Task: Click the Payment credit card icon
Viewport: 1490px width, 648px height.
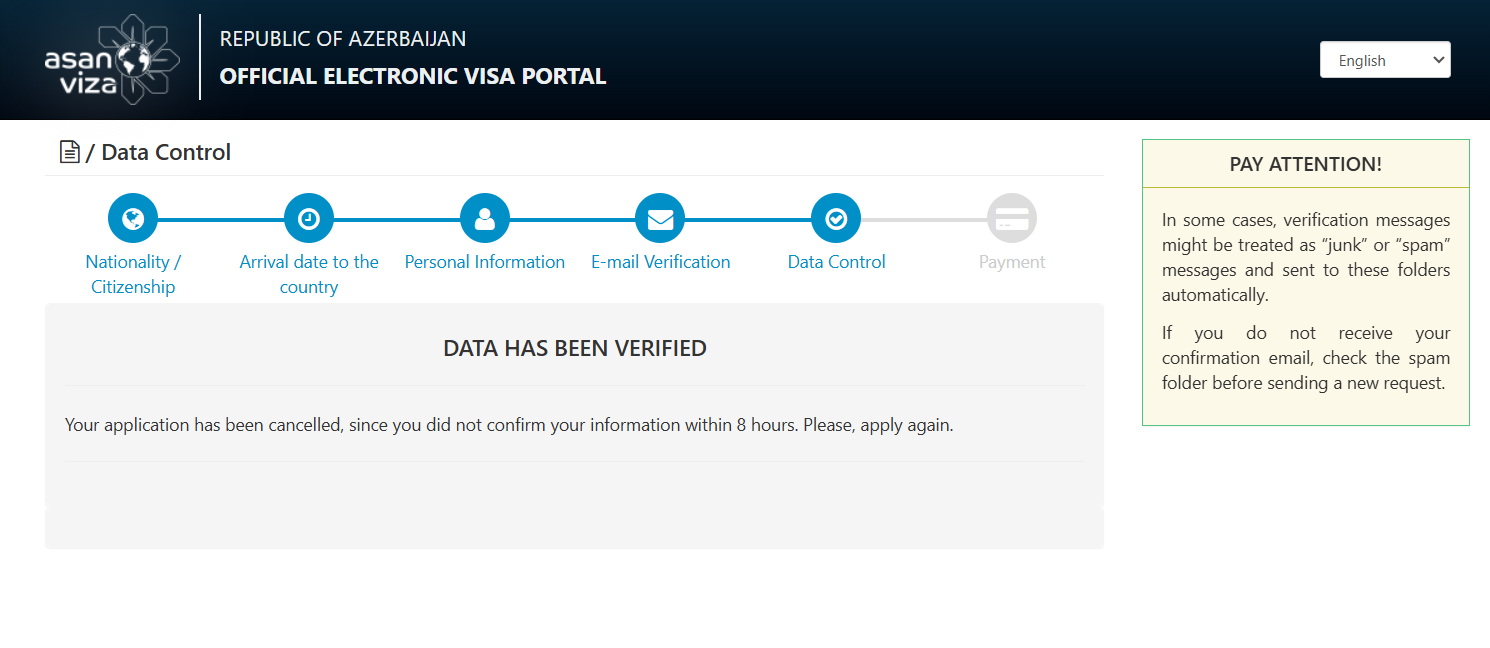Action: click(1012, 218)
